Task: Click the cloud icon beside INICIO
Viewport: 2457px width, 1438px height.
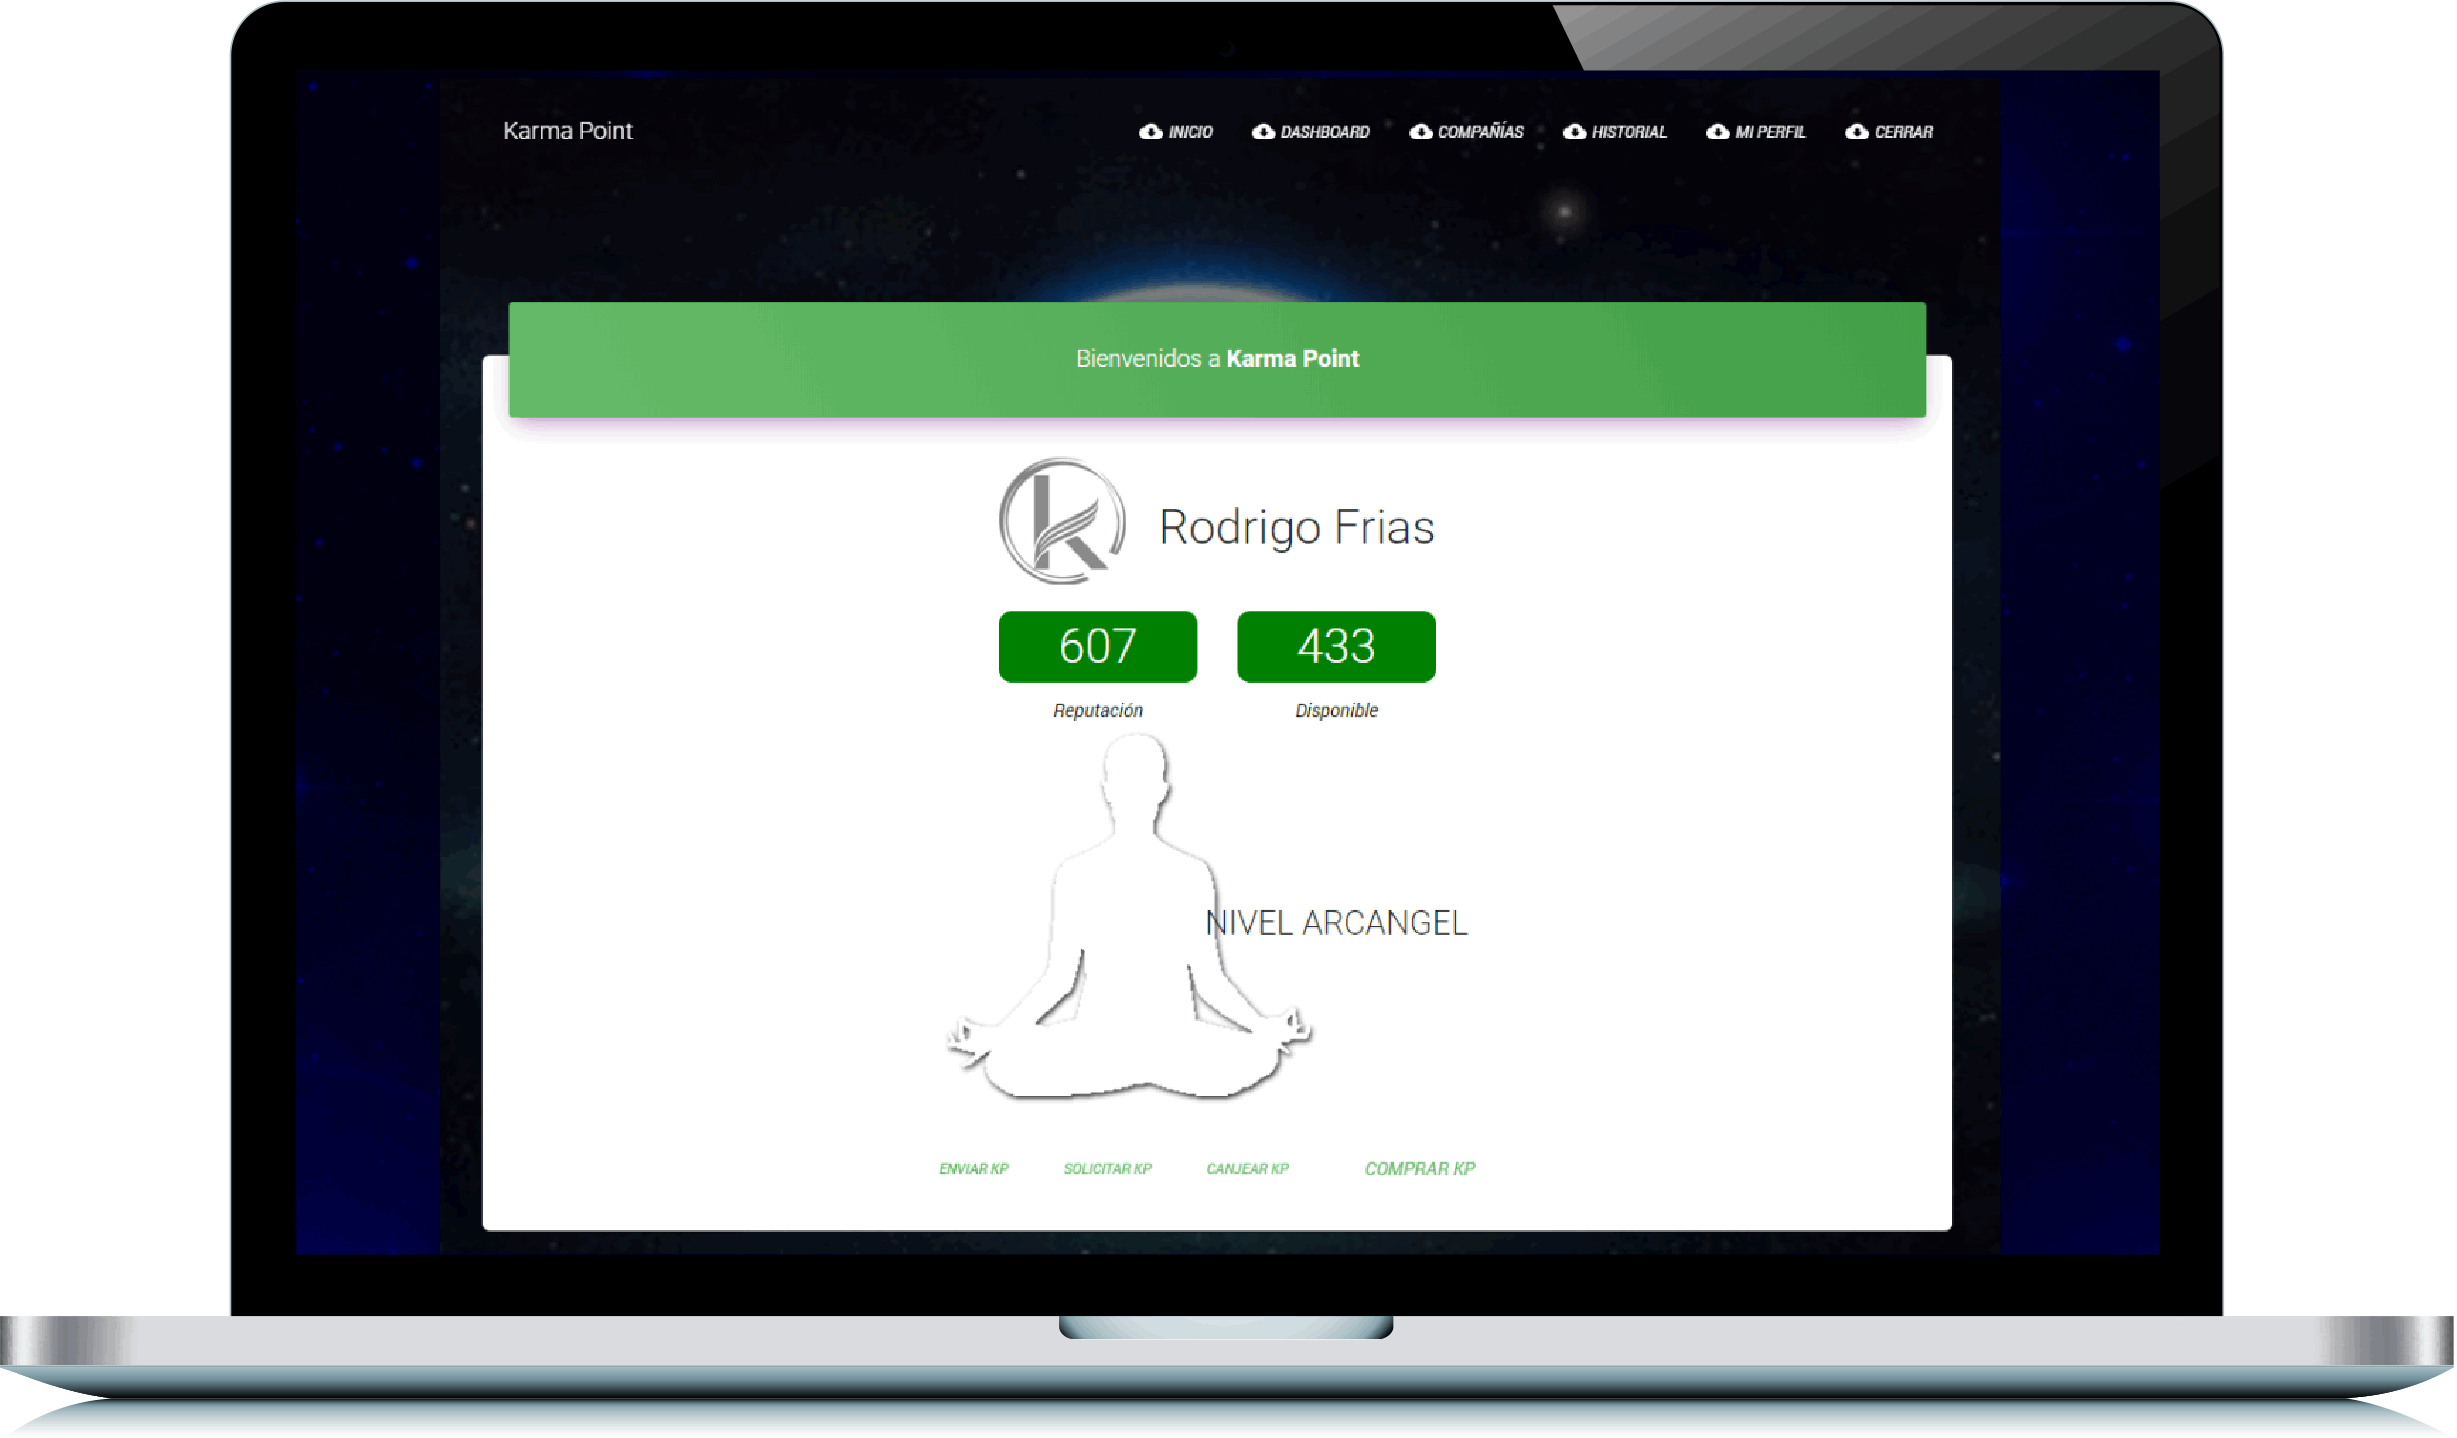Action: [x=1151, y=132]
